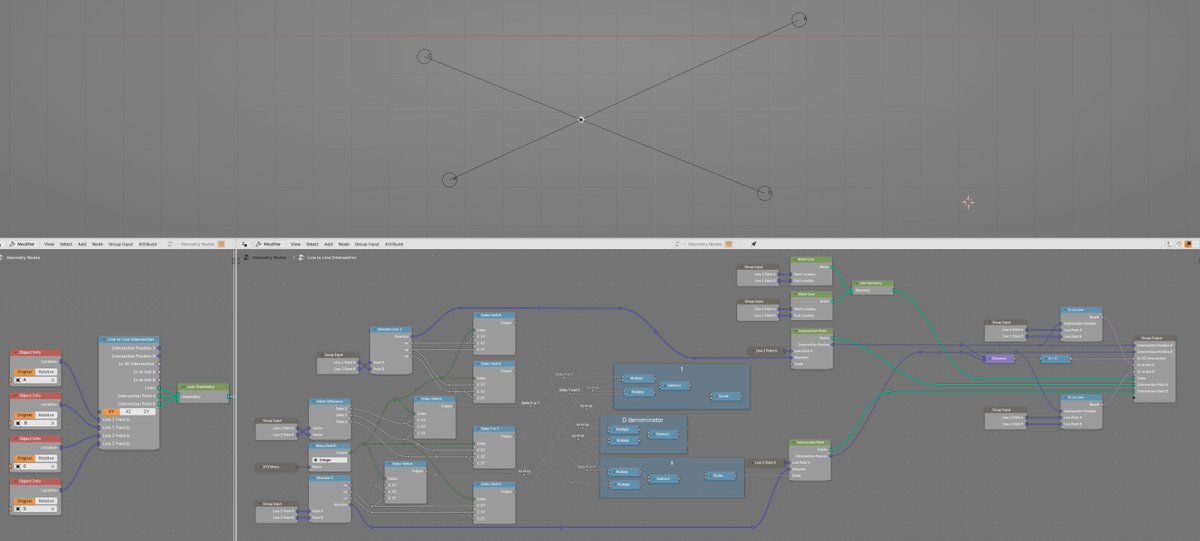1200x541 pixels.
Task: Open Group Input menu in right editor
Action: [365, 244]
